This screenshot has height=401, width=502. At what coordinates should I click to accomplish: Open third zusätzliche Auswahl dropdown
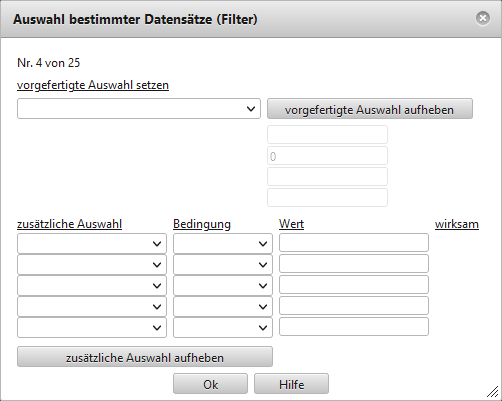click(92, 286)
